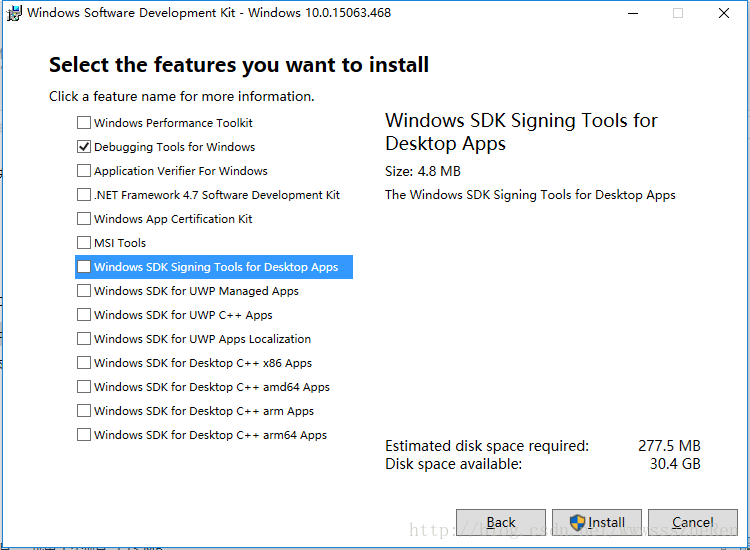Select the MSI Tools checkbox
The image size is (750, 550).
(x=84, y=242)
